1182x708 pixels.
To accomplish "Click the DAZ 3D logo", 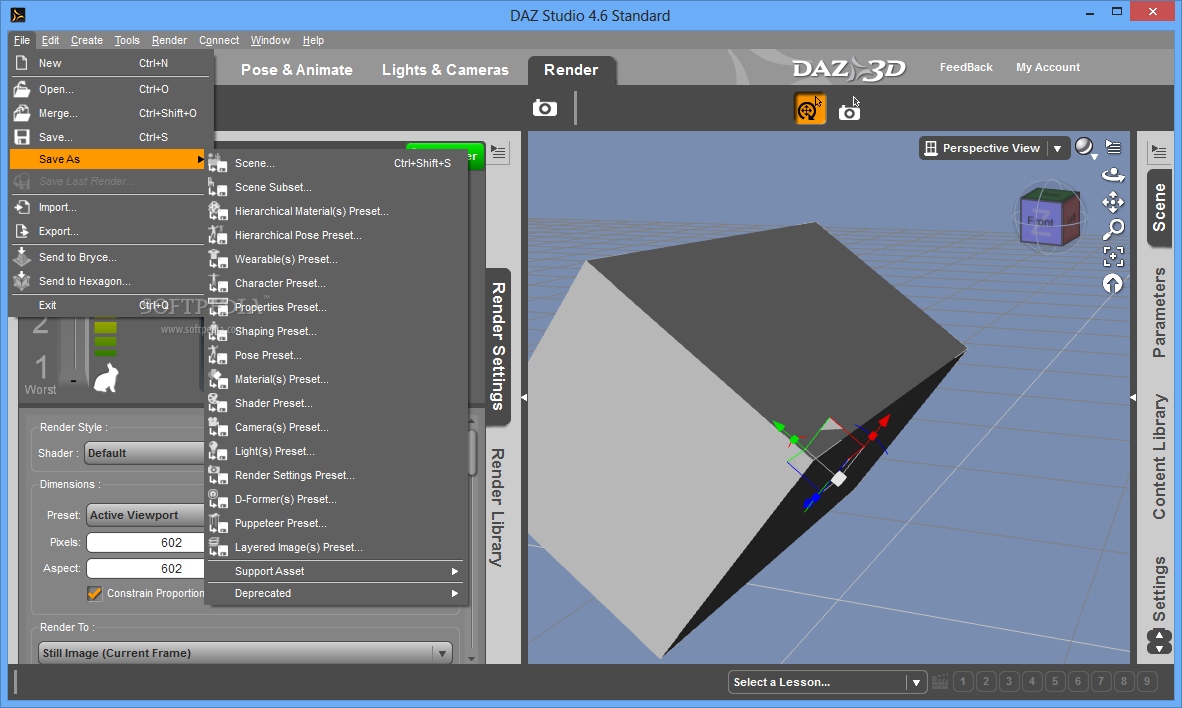I will pyautogui.click(x=849, y=69).
